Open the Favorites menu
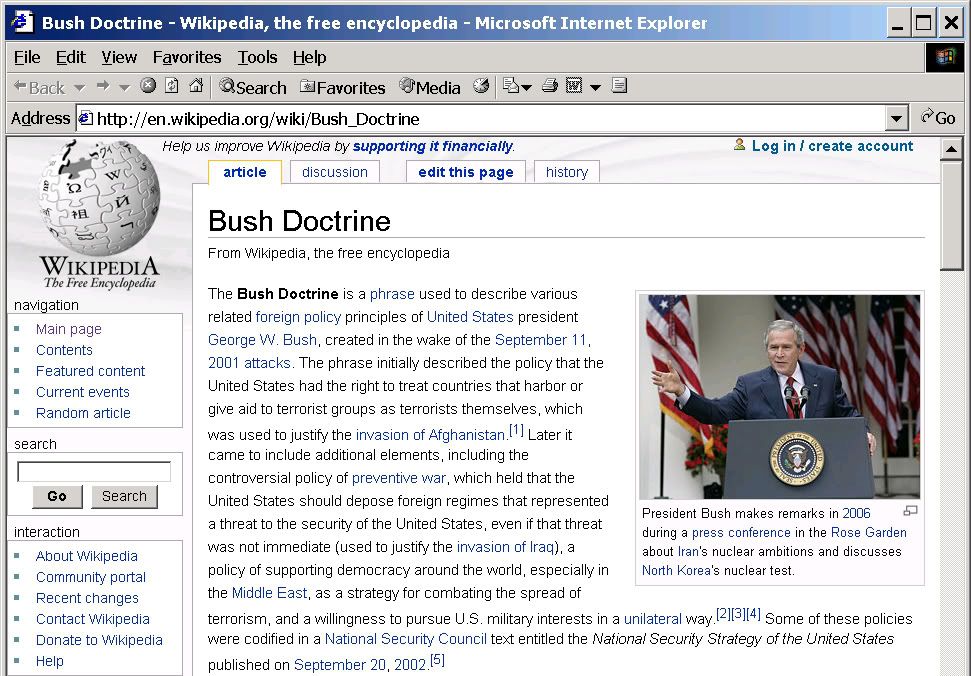 pyautogui.click(x=187, y=58)
